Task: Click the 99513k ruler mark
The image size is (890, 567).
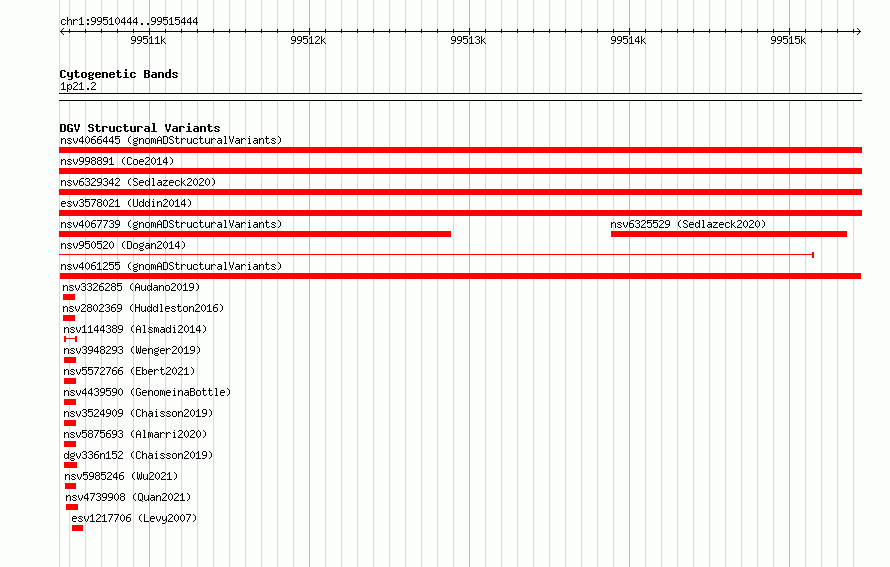Action: 468,40
